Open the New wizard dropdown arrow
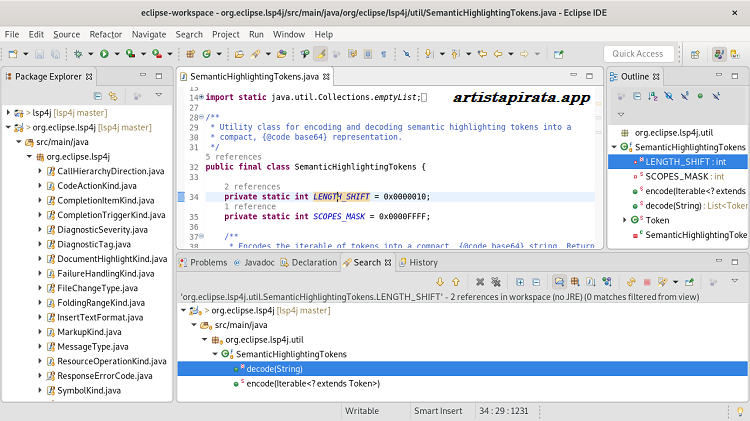The width and height of the screenshot is (750, 421). [x=25, y=54]
